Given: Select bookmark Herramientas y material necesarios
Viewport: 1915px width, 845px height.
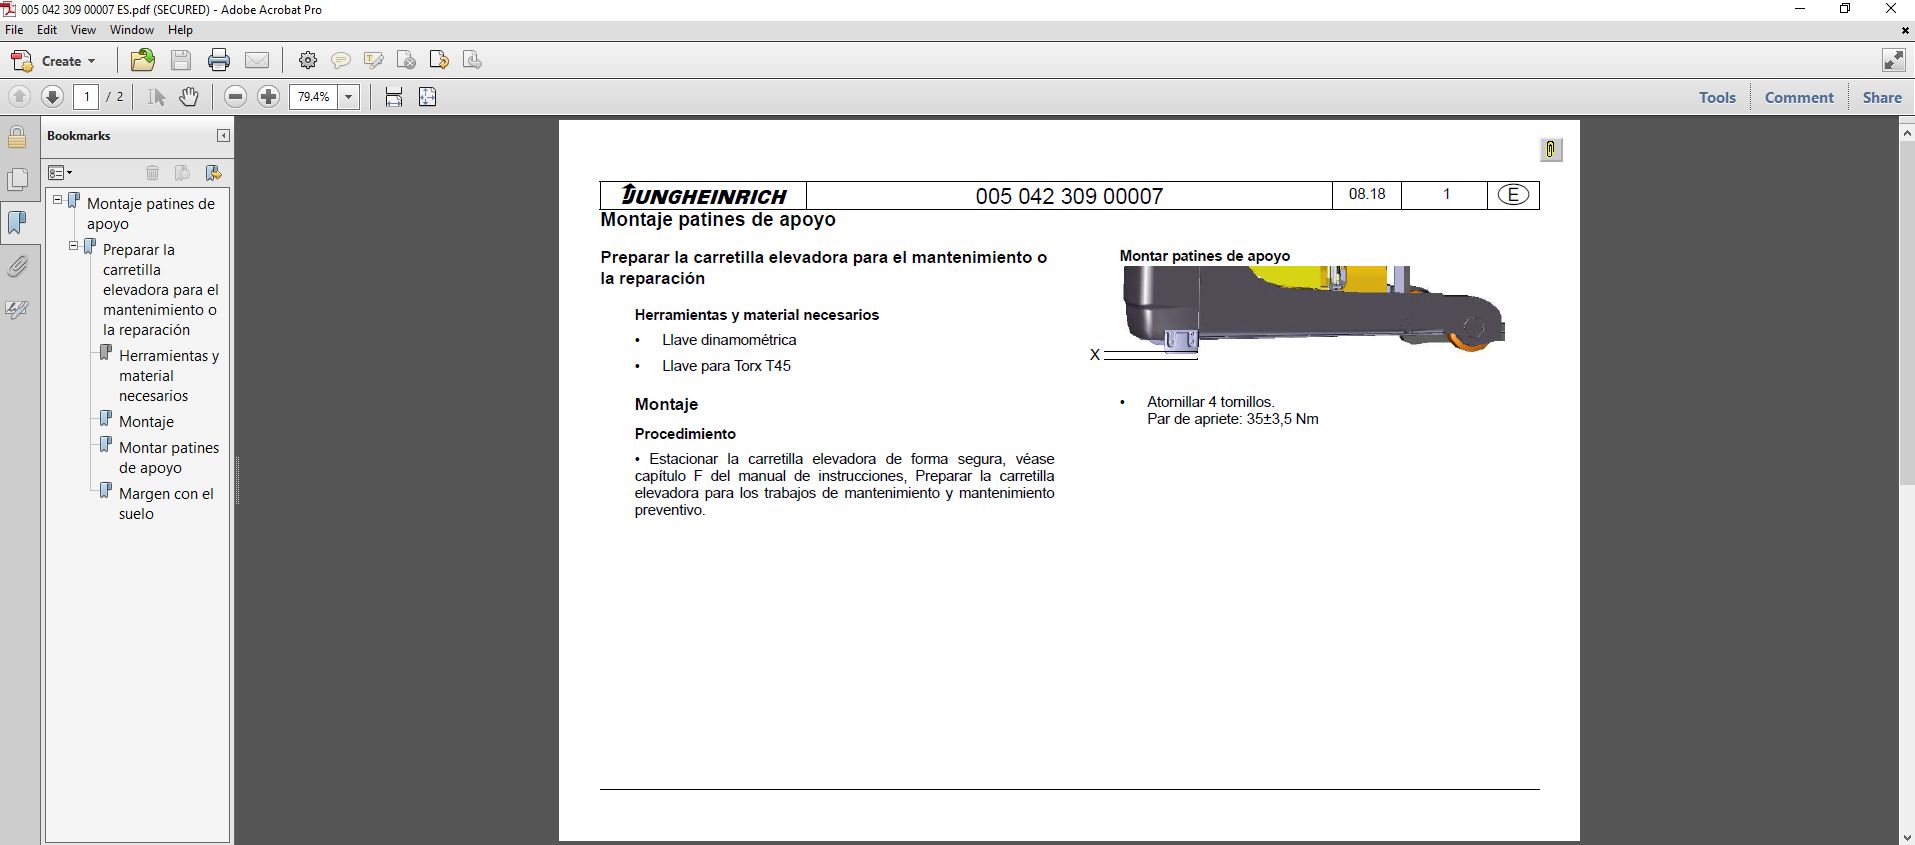Looking at the screenshot, I should point(168,376).
